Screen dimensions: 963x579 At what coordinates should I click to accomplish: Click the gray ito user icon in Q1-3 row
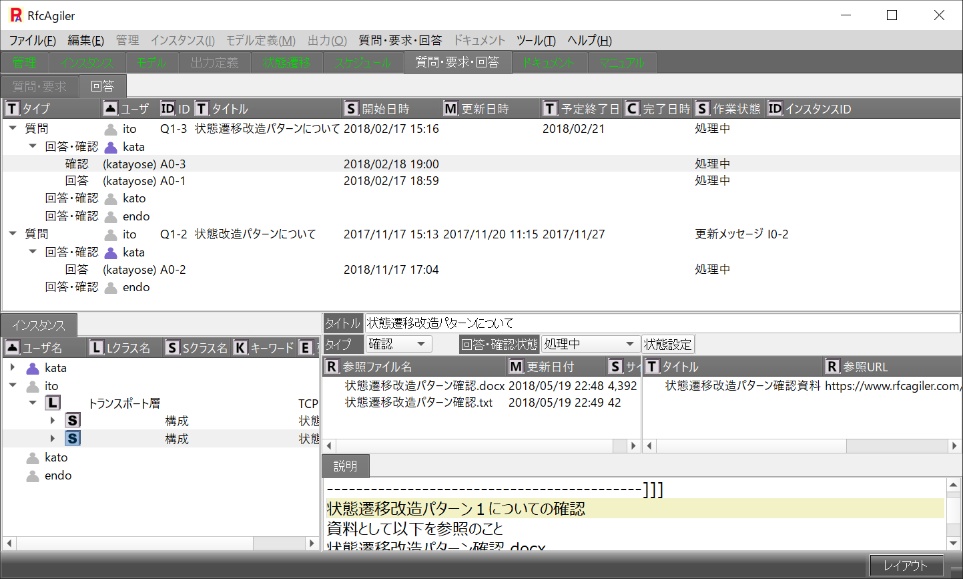(x=111, y=130)
